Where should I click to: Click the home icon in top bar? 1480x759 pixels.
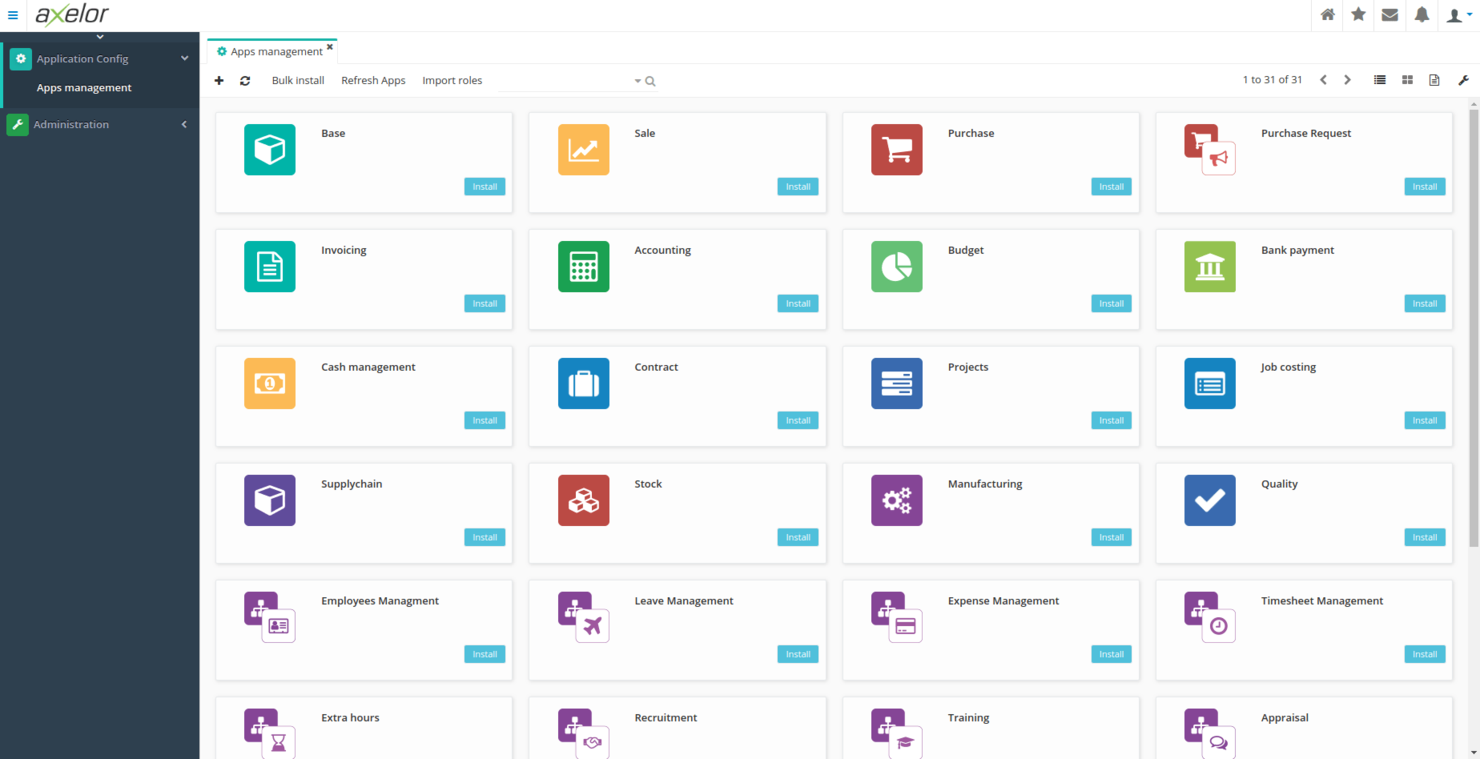tap(1327, 15)
